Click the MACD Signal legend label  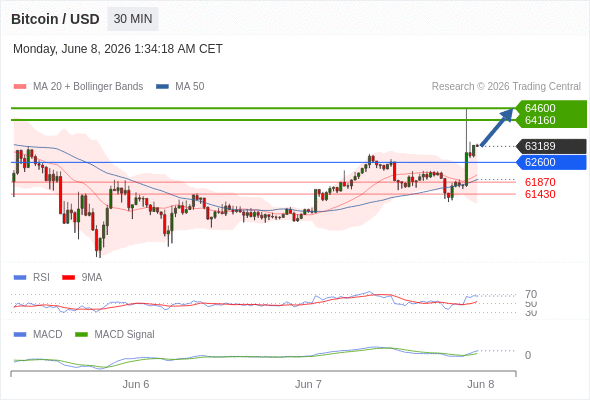(124, 335)
